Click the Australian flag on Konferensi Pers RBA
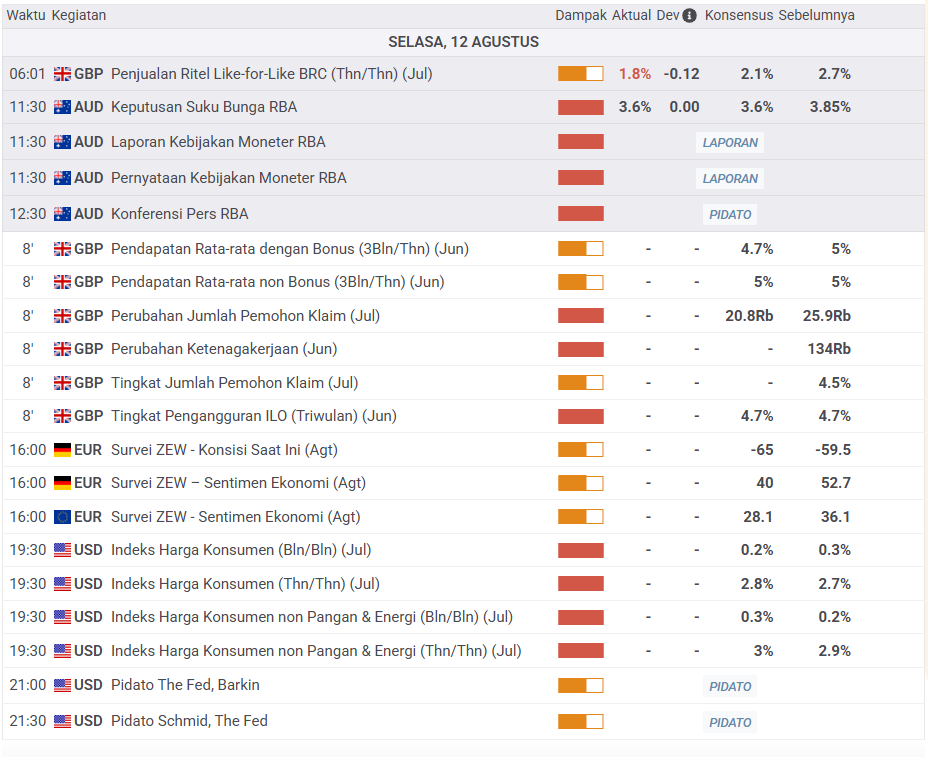 62,214
